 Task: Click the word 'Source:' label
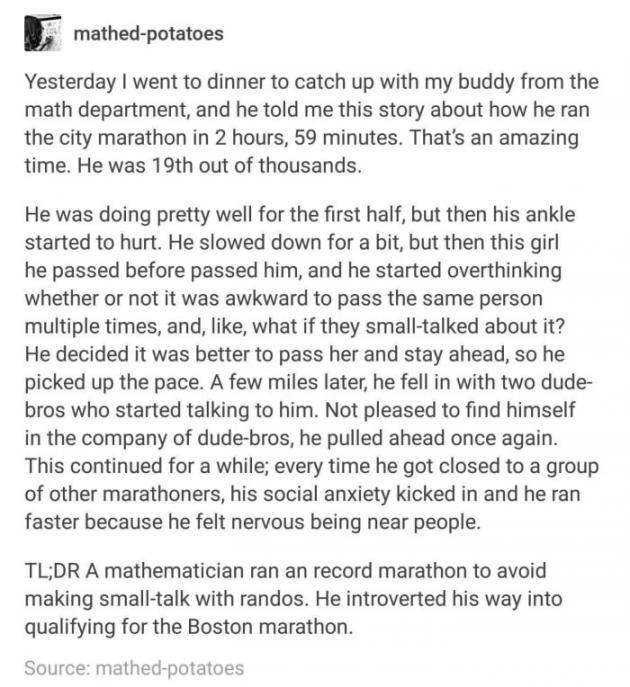[x=57, y=668]
